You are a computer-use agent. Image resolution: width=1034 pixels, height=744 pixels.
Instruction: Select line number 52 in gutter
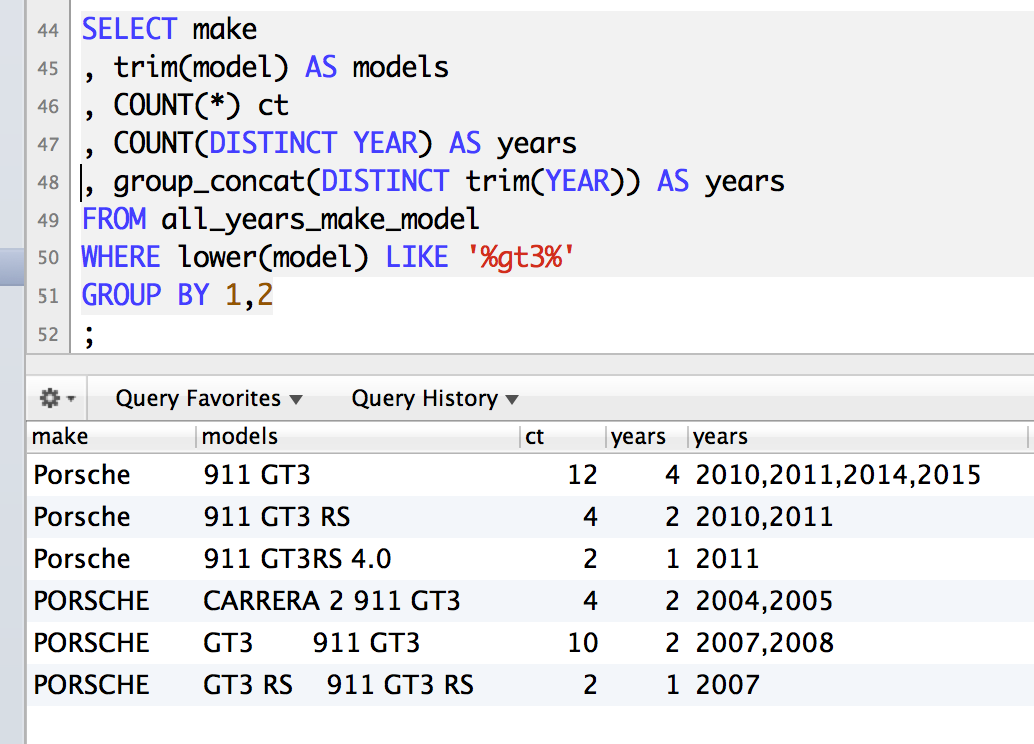coord(47,334)
